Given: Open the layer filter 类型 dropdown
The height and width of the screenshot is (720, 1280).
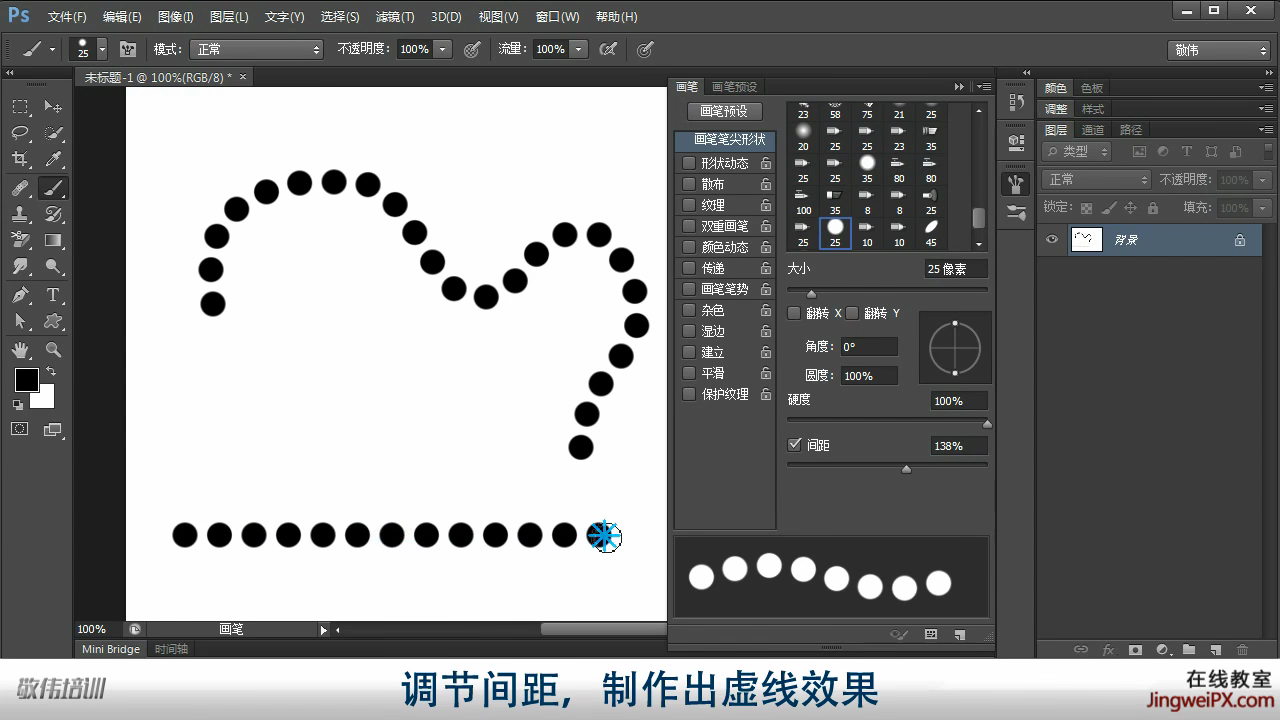Looking at the screenshot, I should coord(1077,152).
